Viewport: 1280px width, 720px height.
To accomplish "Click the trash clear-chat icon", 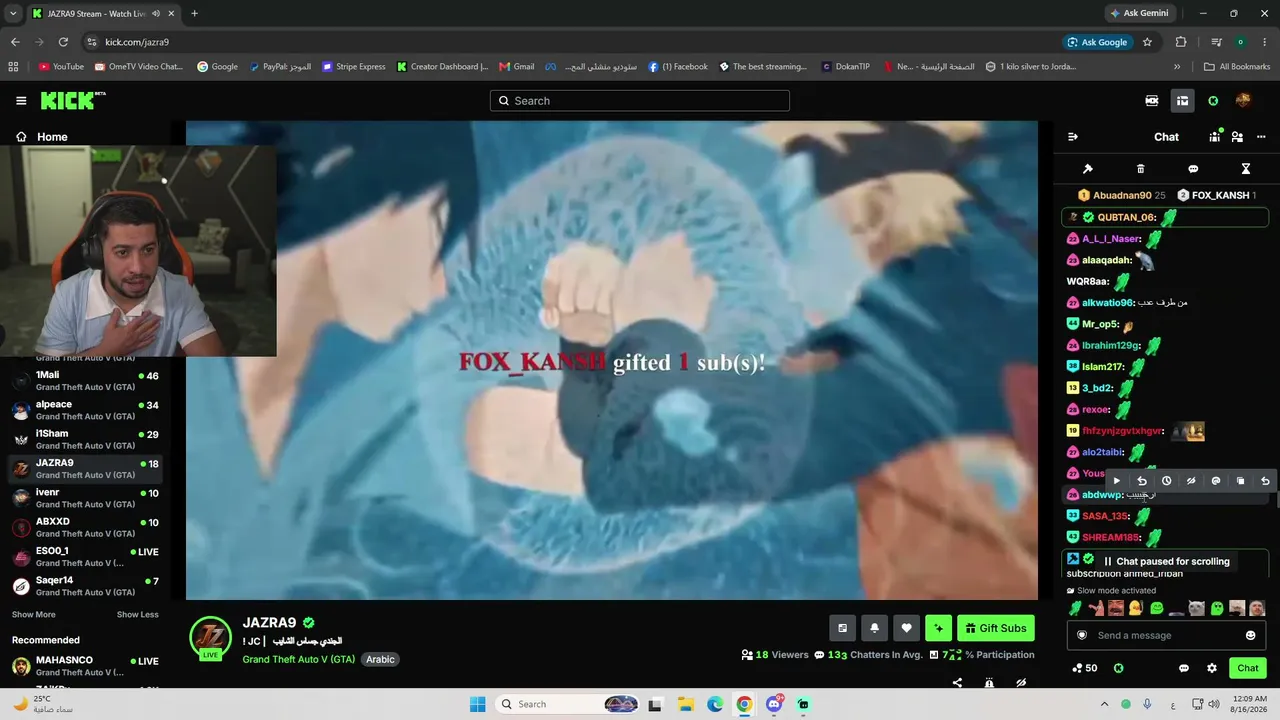I will pyautogui.click(x=1141, y=169).
